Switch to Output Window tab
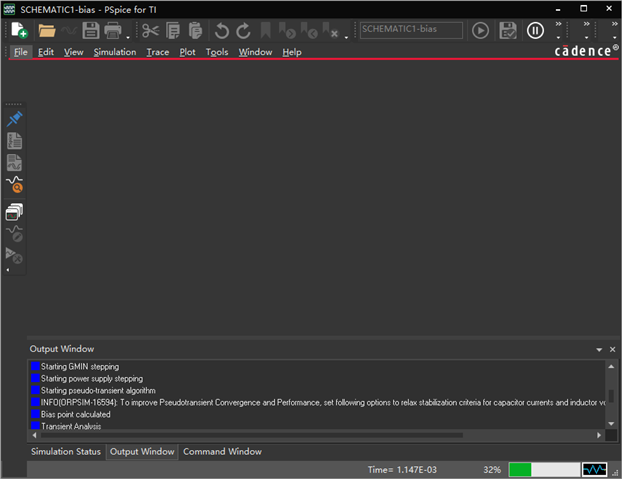 (x=142, y=452)
